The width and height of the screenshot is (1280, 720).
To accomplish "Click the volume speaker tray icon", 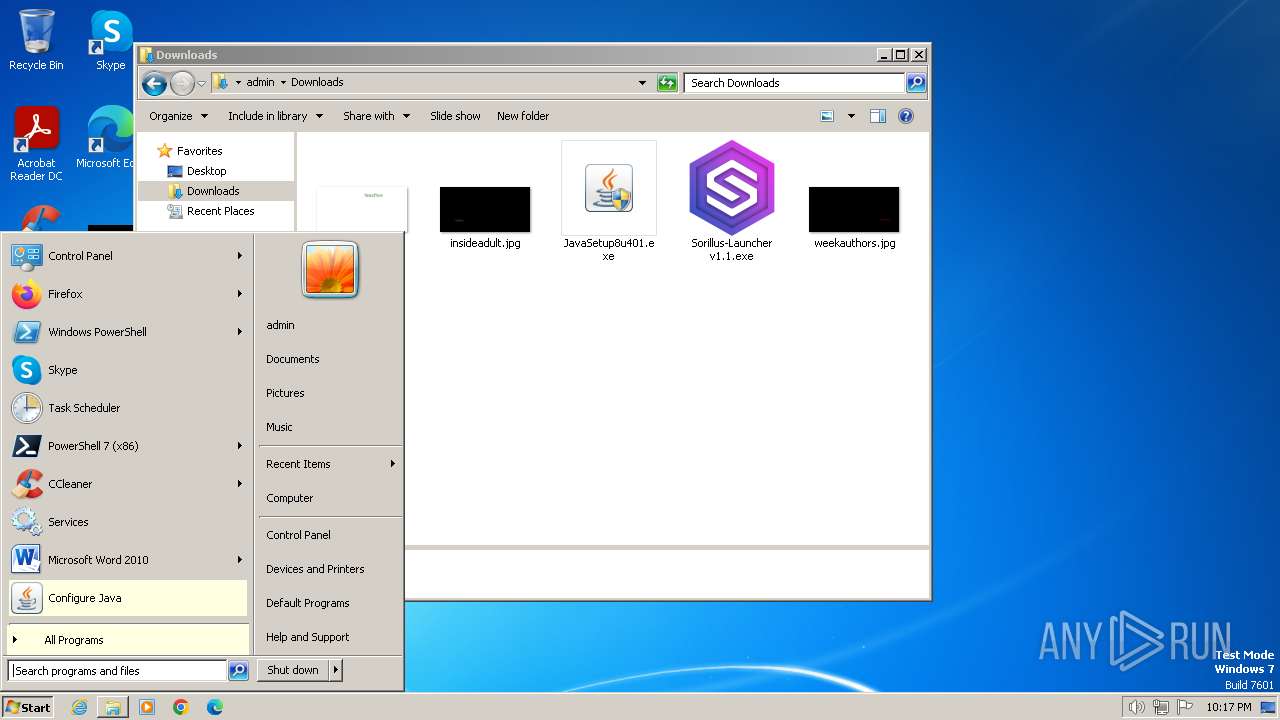I will (x=1136, y=707).
